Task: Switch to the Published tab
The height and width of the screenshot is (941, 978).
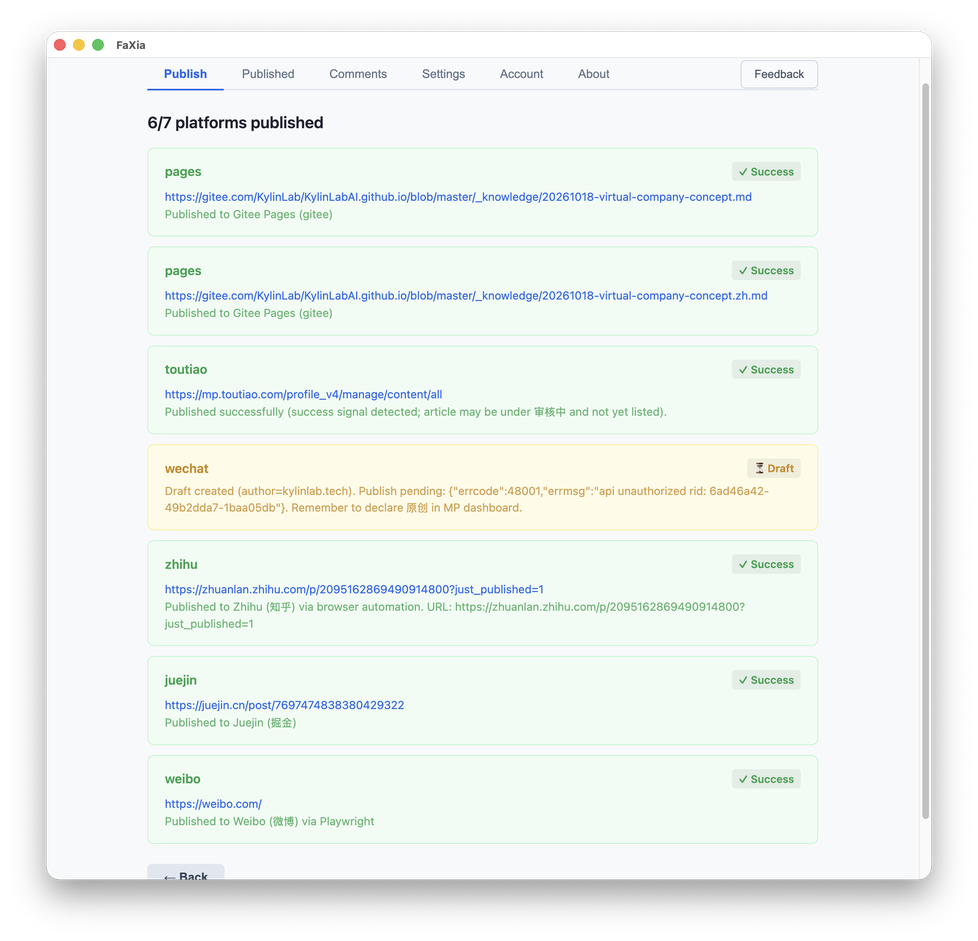Action: tap(268, 74)
